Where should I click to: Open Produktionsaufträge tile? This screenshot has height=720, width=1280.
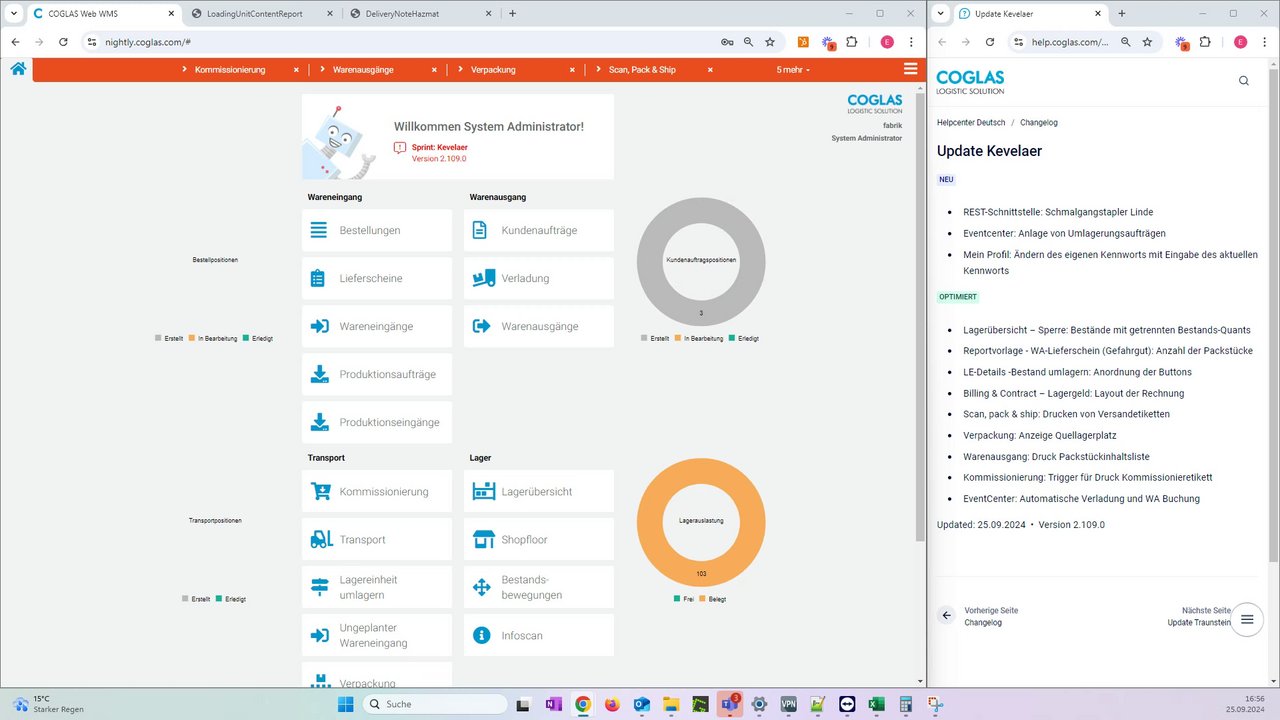tap(377, 374)
